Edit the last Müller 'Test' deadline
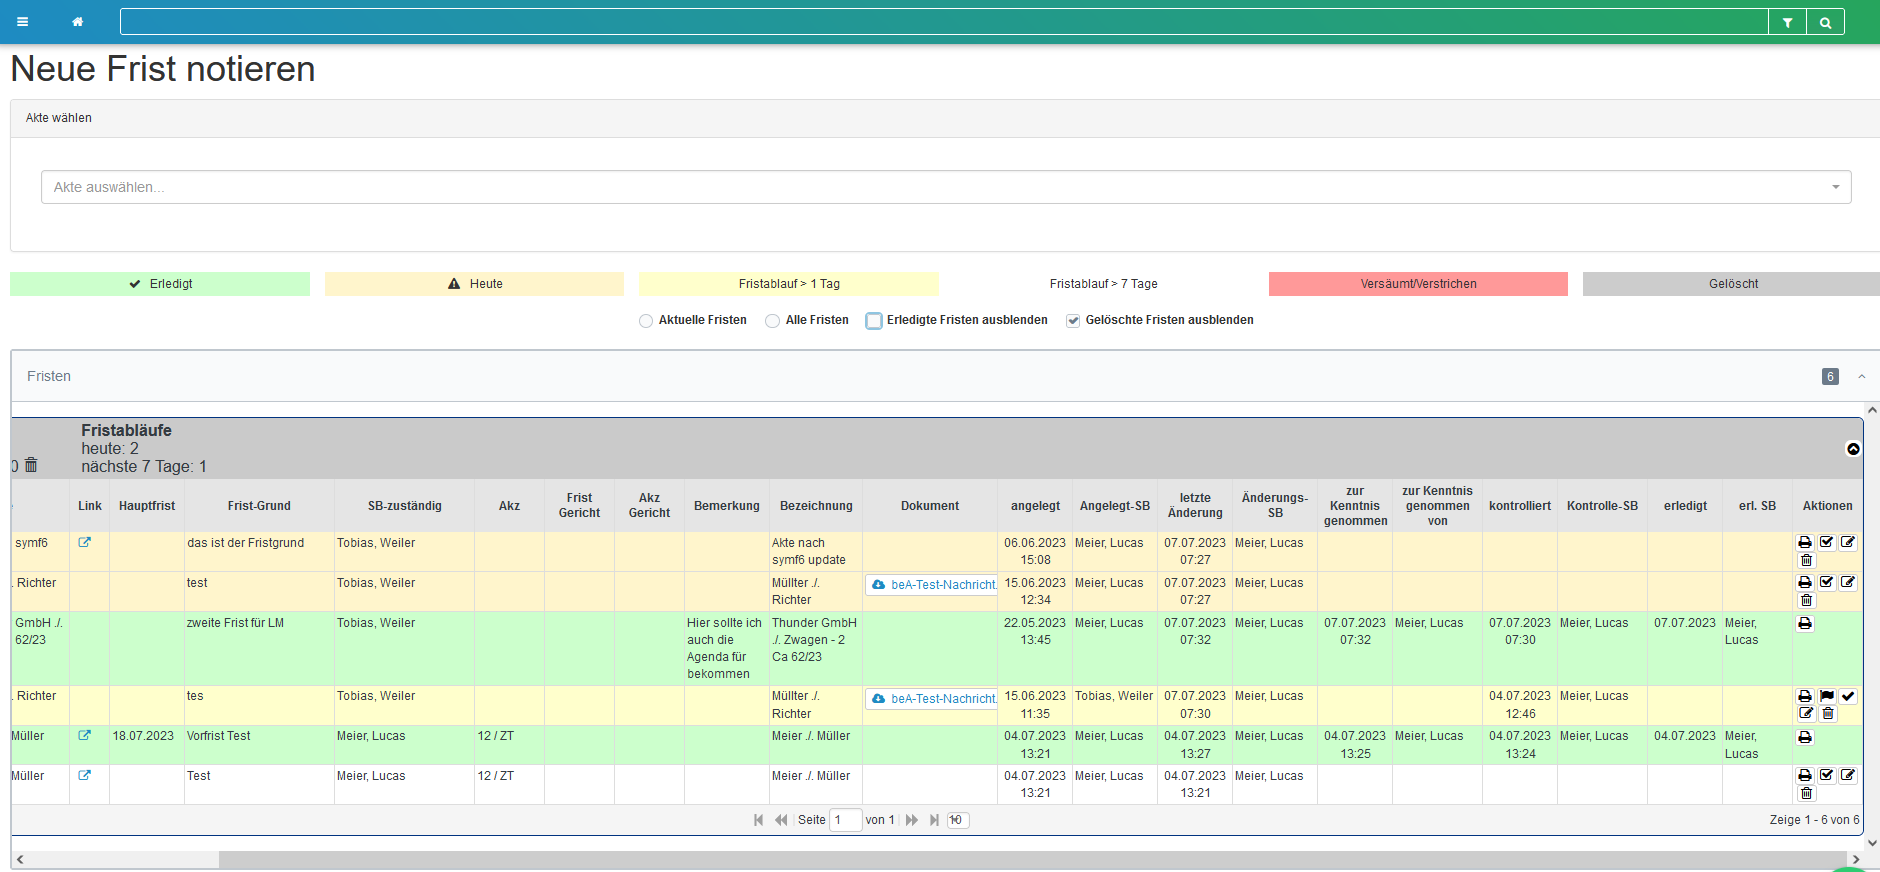Screen dimensions: 1880x872 [x=1848, y=775]
